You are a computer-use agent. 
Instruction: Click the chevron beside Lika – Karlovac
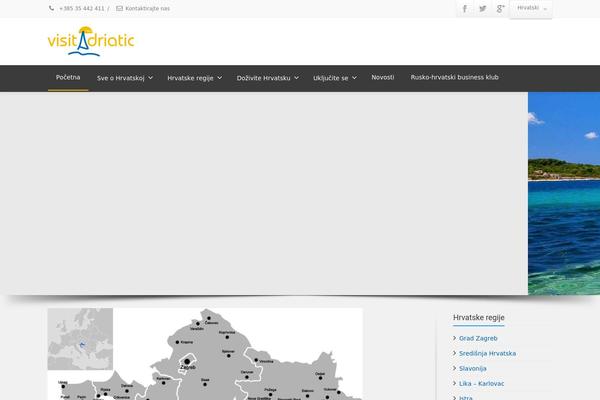(455, 383)
